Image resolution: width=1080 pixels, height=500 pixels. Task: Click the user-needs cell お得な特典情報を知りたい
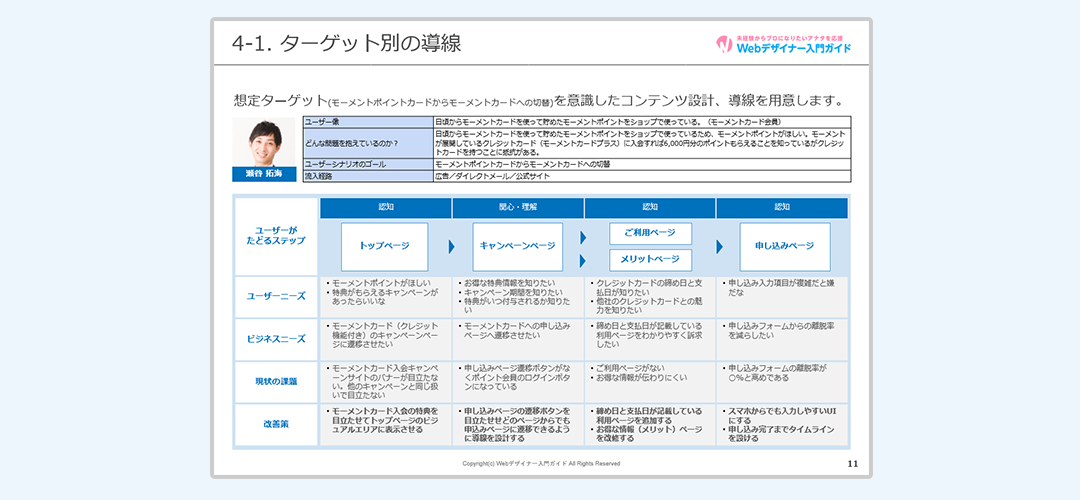518,297
